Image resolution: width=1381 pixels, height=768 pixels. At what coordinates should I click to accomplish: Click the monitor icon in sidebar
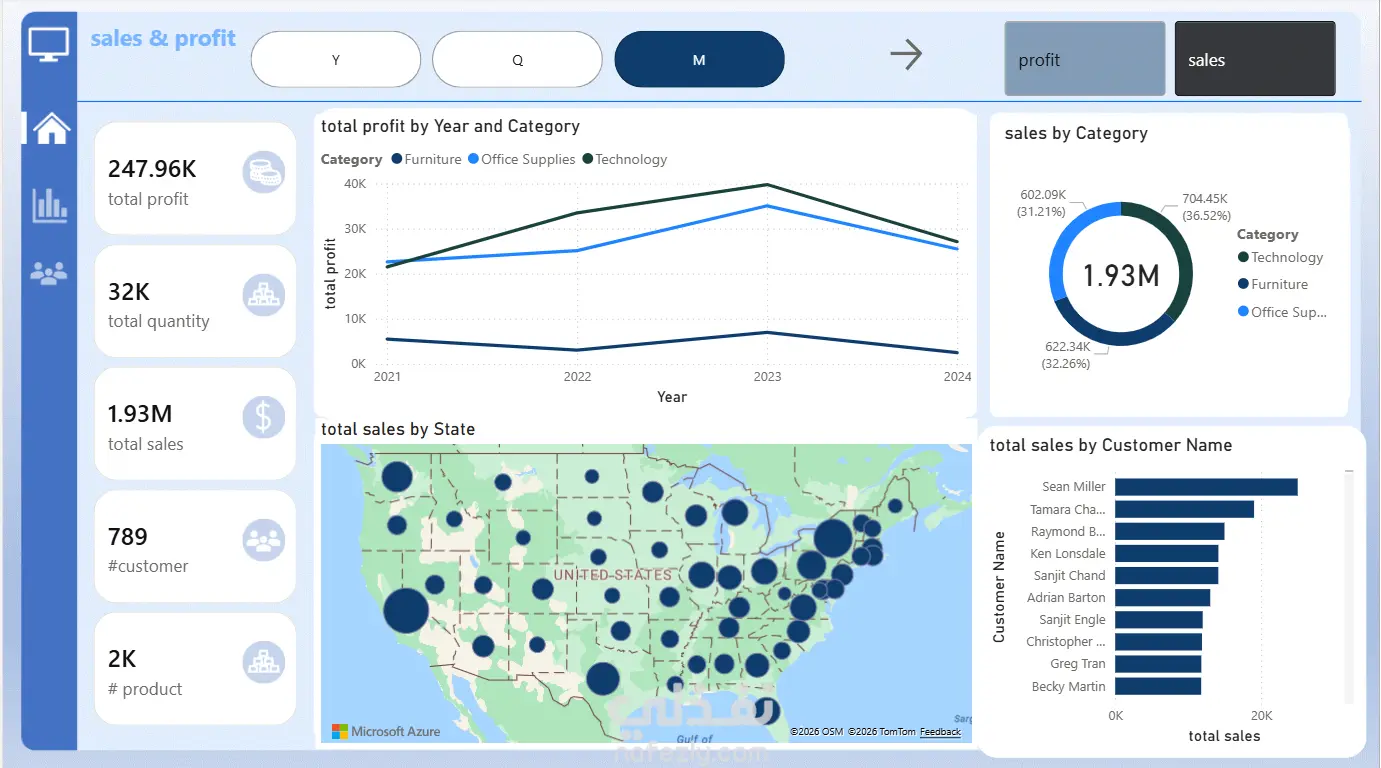pyautogui.click(x=49, y=45)
